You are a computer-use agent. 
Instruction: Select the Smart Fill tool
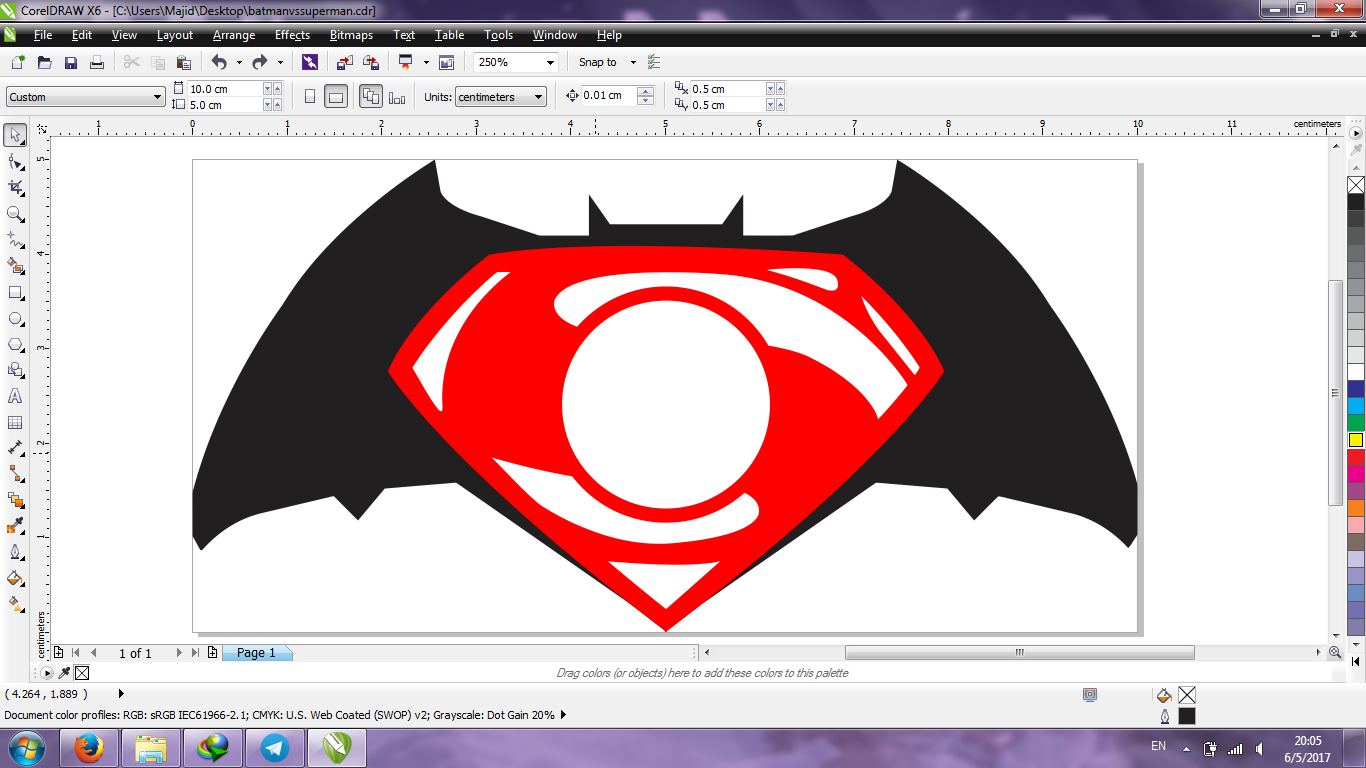(15, 266)
